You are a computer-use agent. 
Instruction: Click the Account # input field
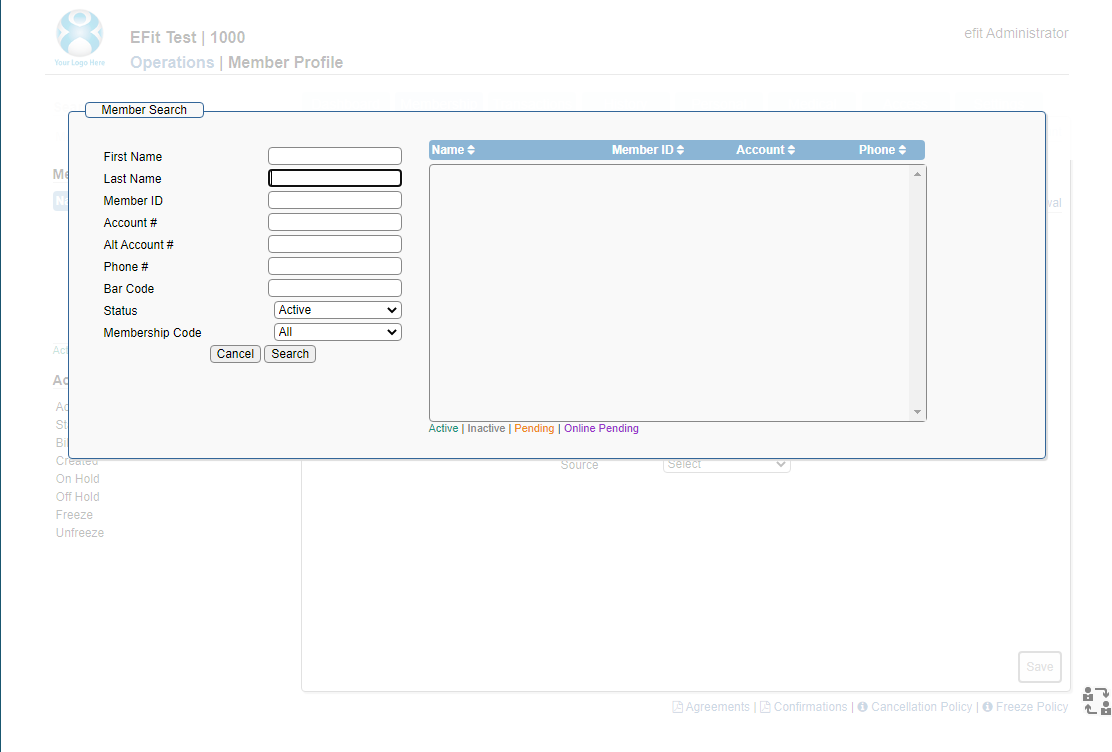335,222
